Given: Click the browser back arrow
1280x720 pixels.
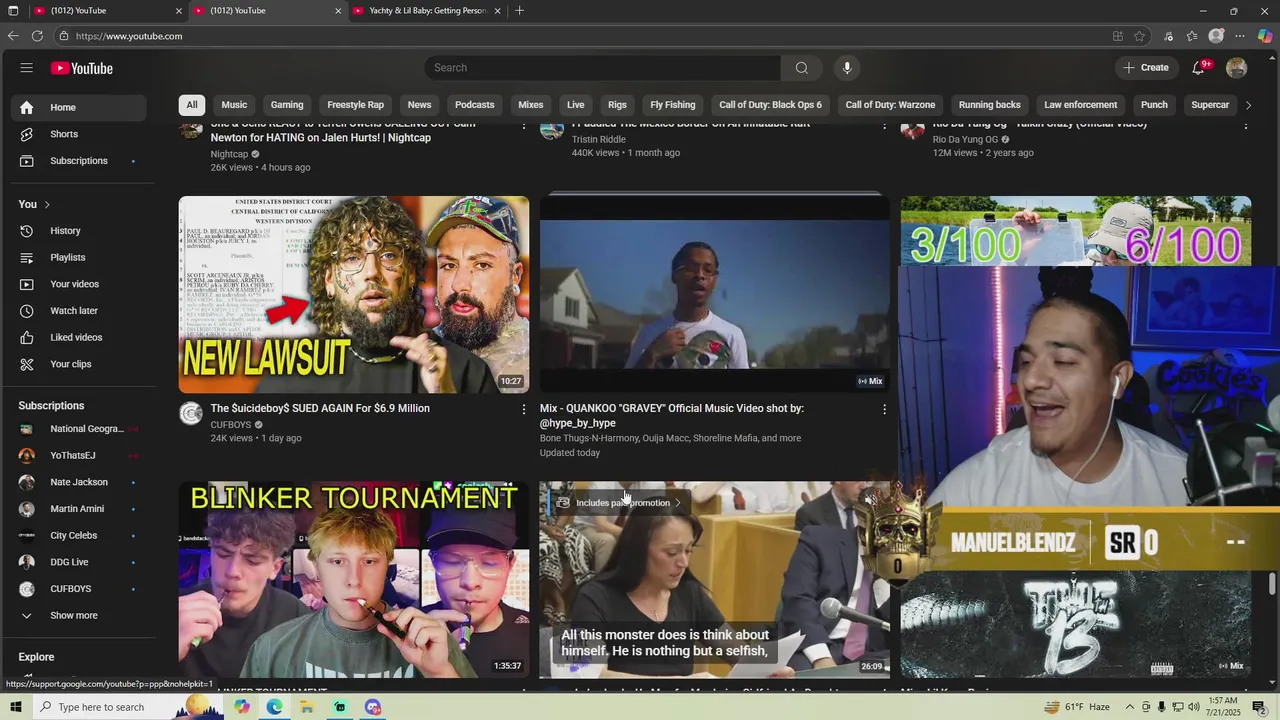Looking at the screenshot, I should [13, 36].
